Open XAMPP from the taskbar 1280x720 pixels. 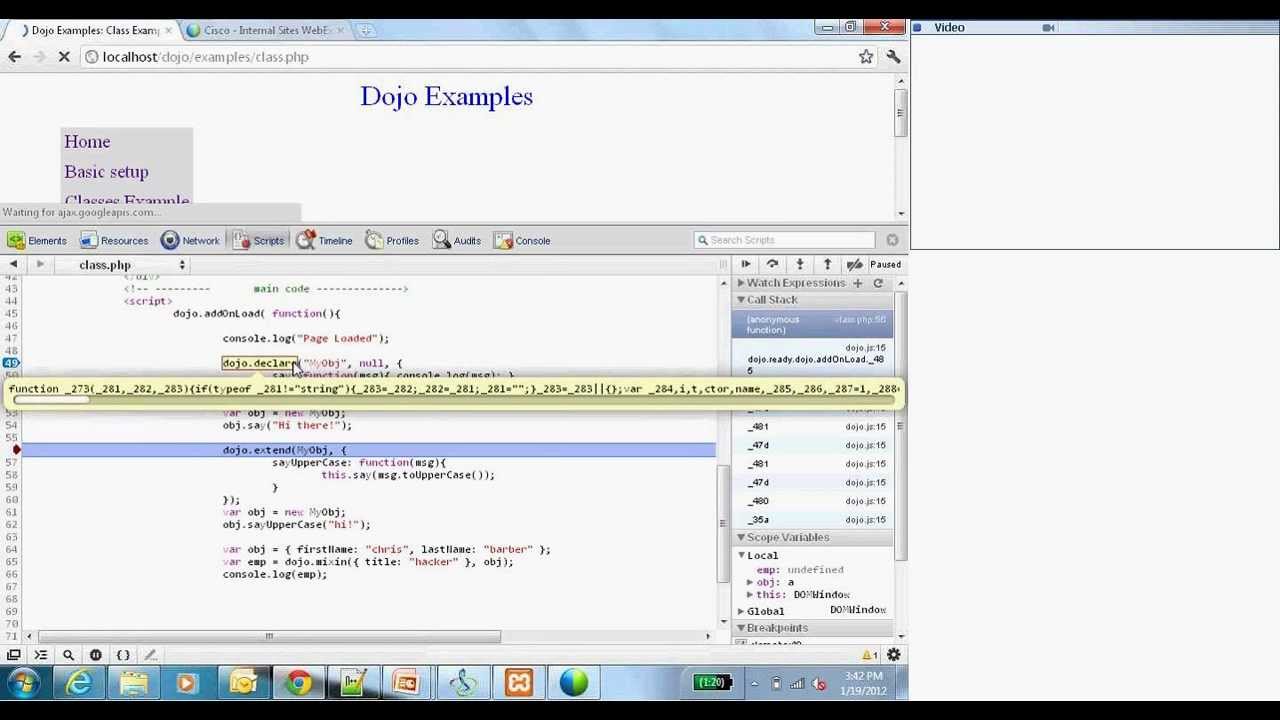pos(518,684)
